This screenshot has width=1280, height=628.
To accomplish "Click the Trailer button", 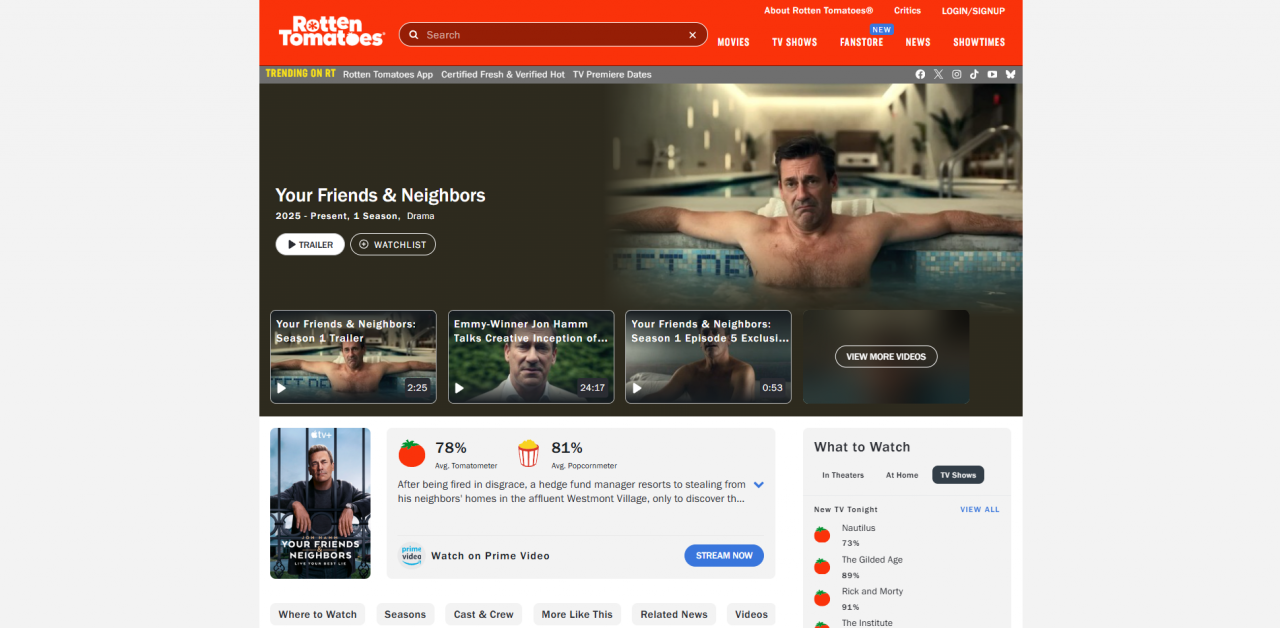I will click(x=310, y=245).
